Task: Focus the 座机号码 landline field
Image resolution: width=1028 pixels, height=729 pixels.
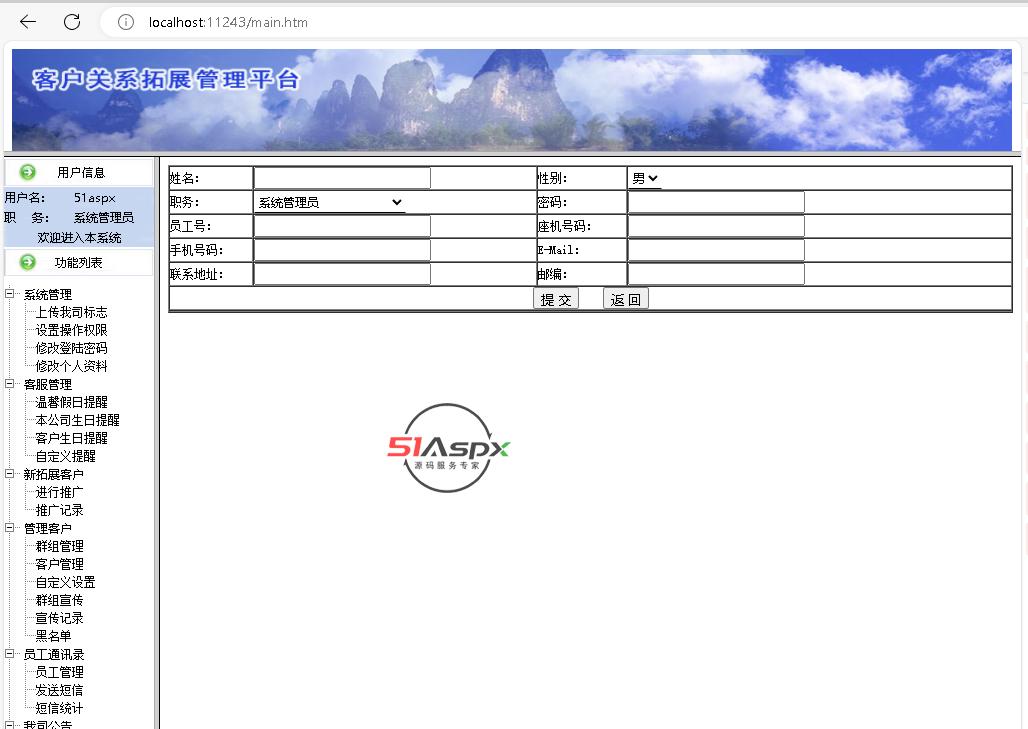Action: 716,226
